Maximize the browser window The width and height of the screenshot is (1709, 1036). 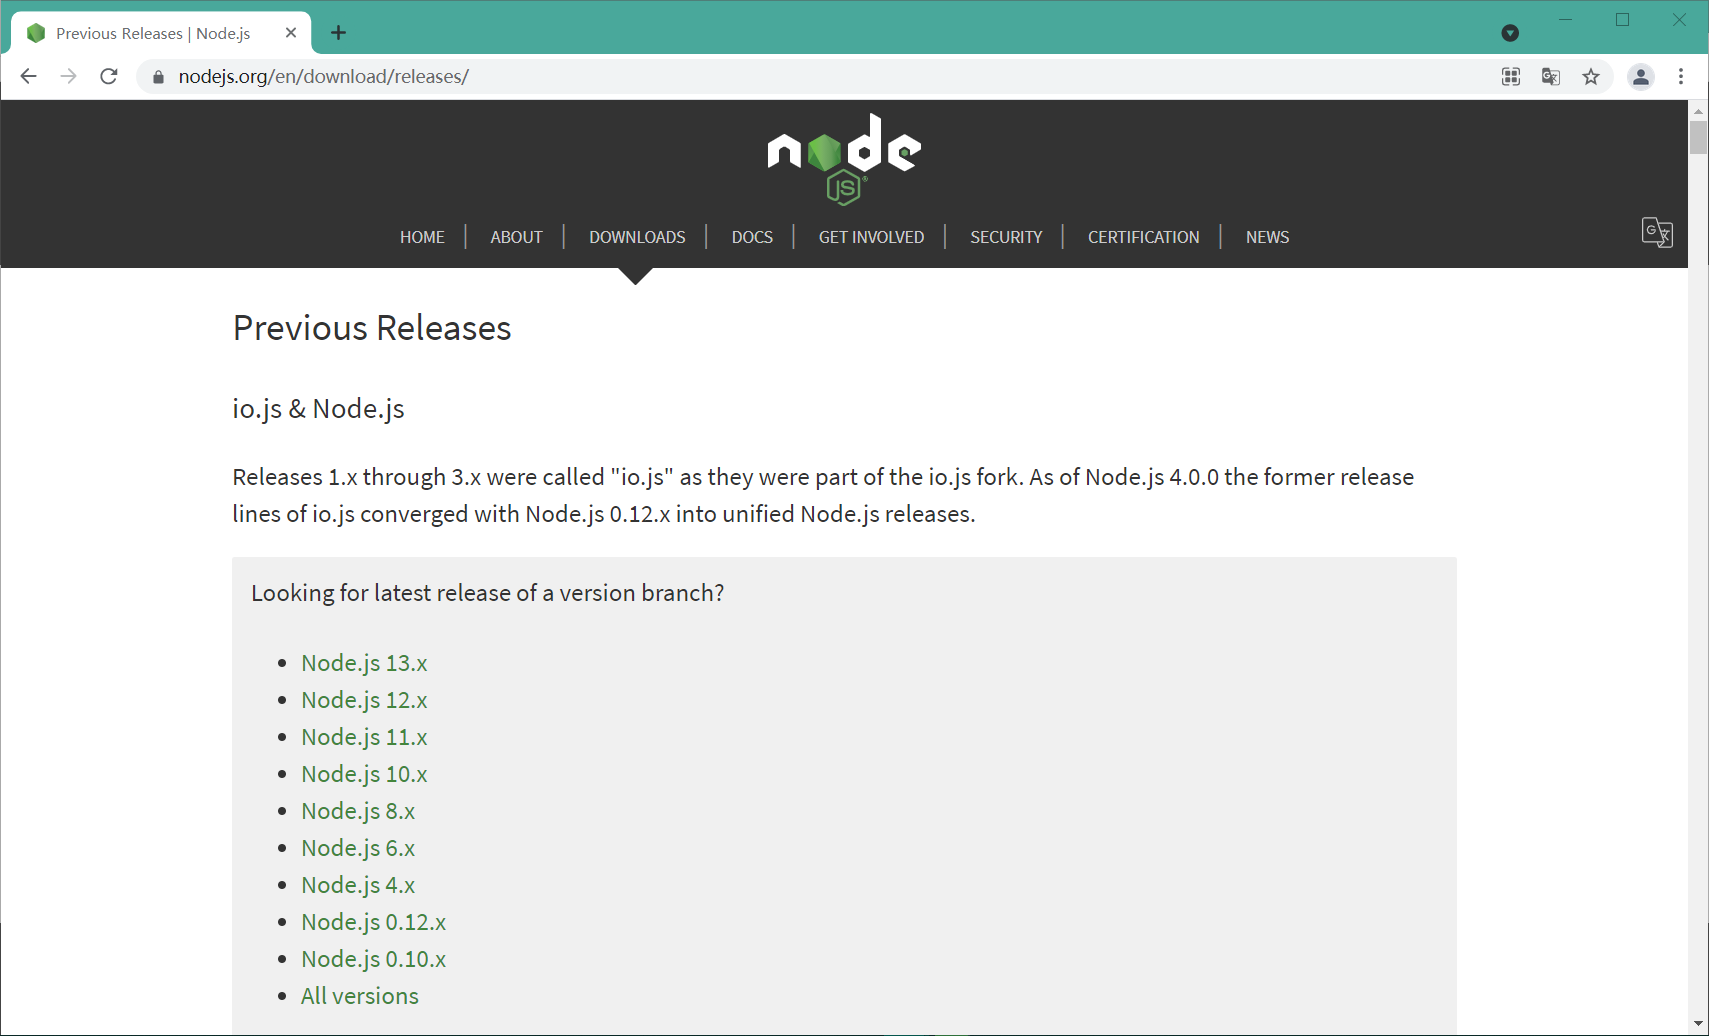(1622, 20)
